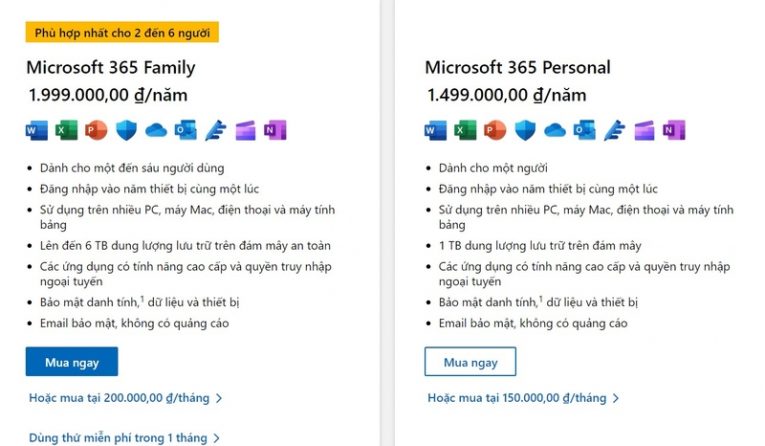Click the Excel icon under Microsoft 365 Family
The image size is (765, 446).
(x=66, y=130)
